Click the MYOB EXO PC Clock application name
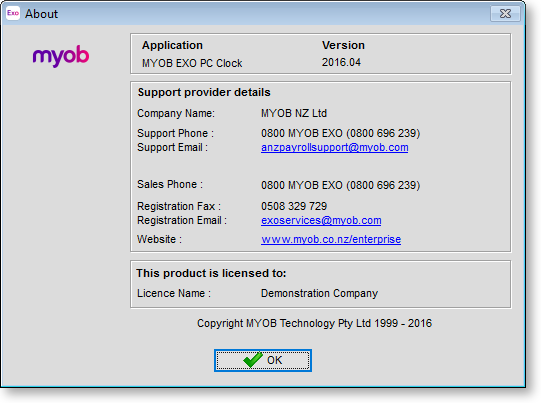This screenshot has width=541, height=403. click(x=192, y=63)
